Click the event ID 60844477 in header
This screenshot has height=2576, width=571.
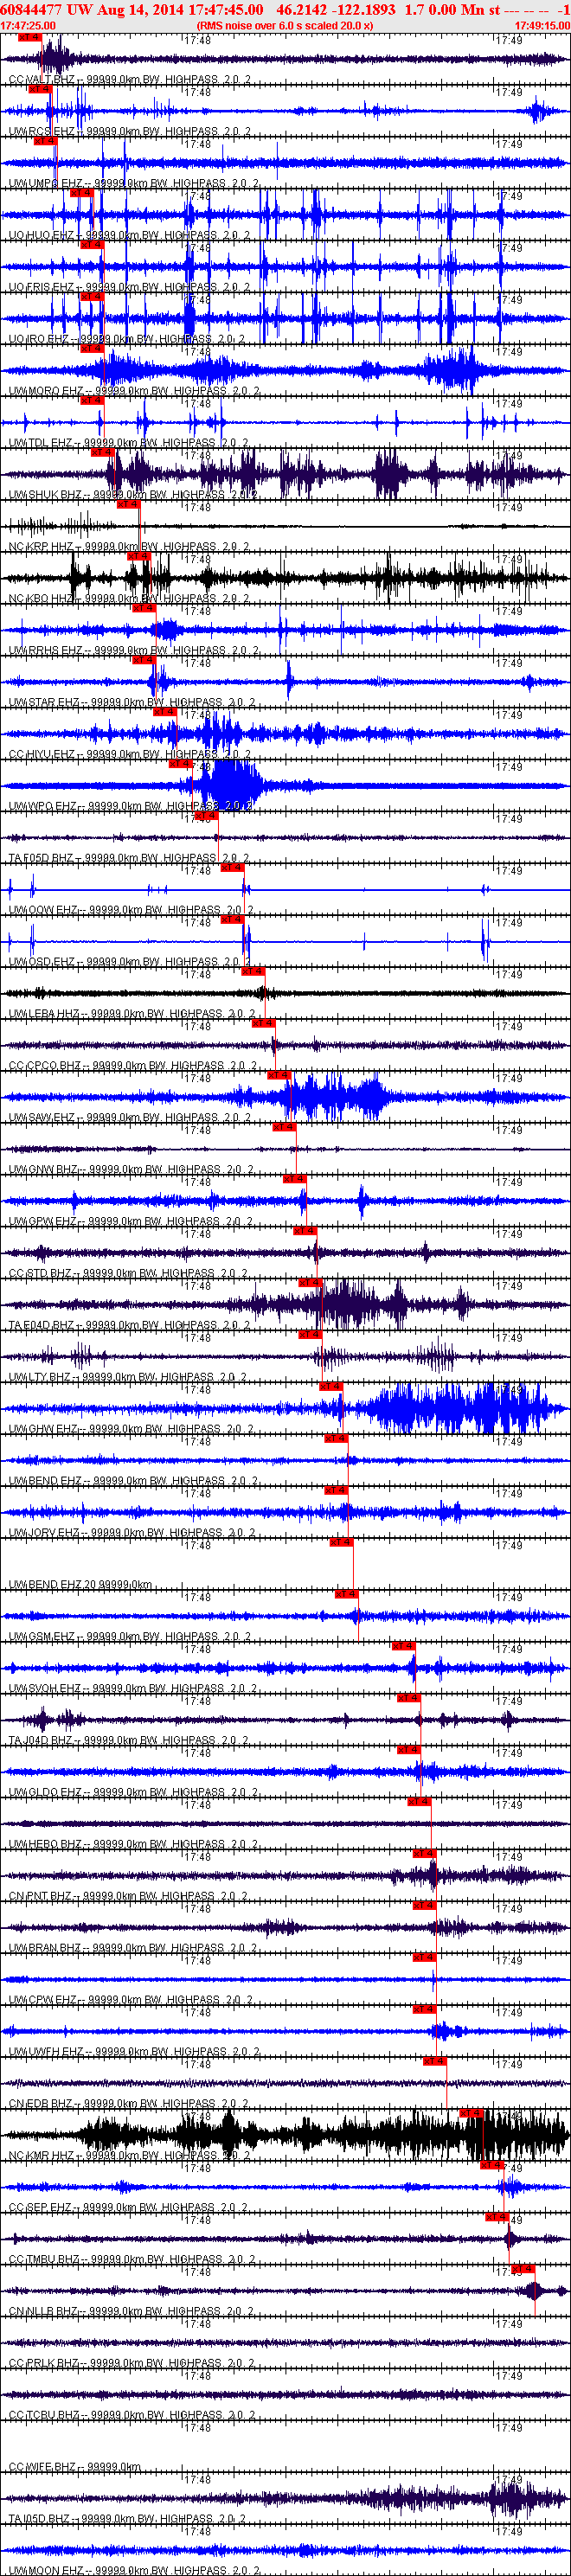(x=32, y=9)
